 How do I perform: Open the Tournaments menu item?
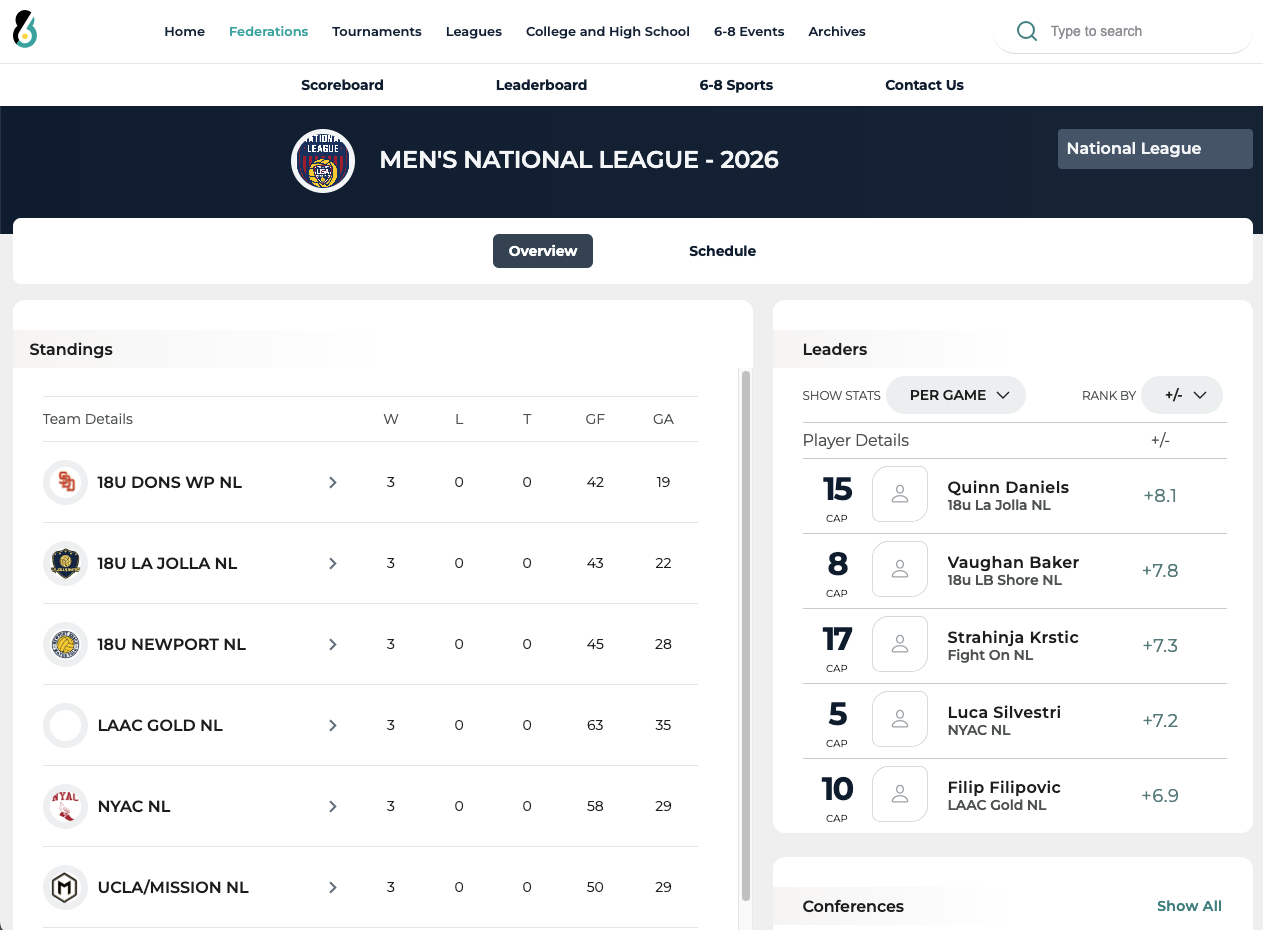click(x=377, y=31)
